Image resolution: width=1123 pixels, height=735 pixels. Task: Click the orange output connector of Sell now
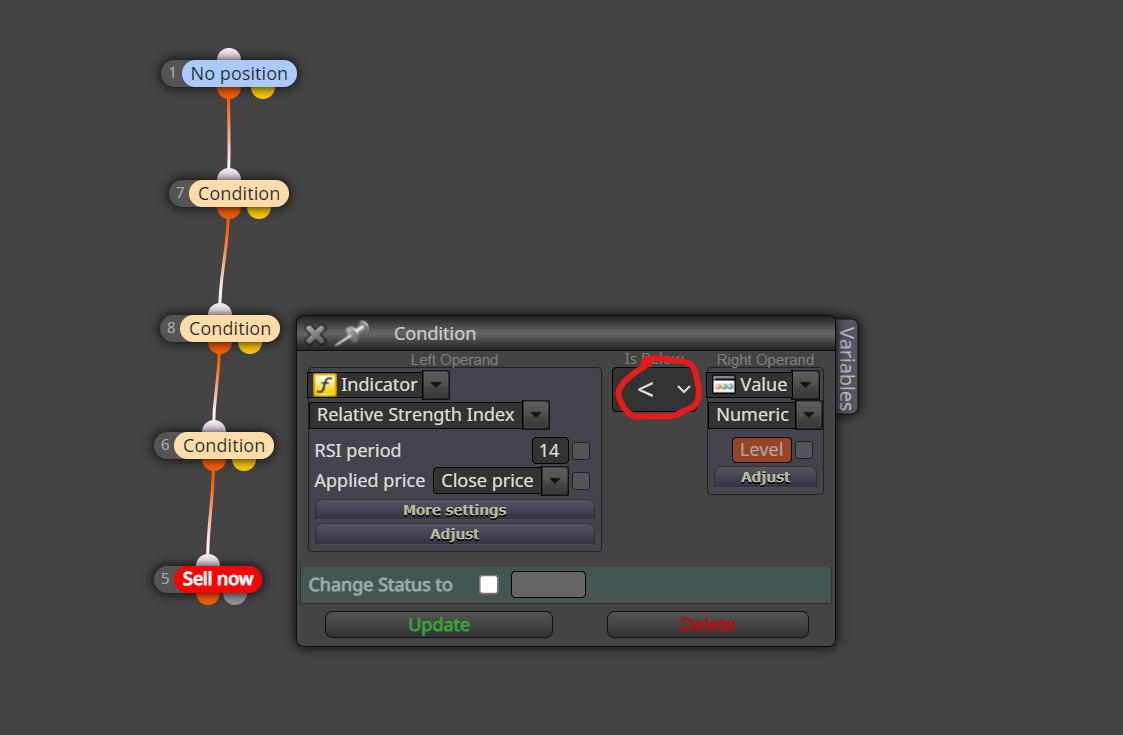pyautogui.click(x=208, y=597)
